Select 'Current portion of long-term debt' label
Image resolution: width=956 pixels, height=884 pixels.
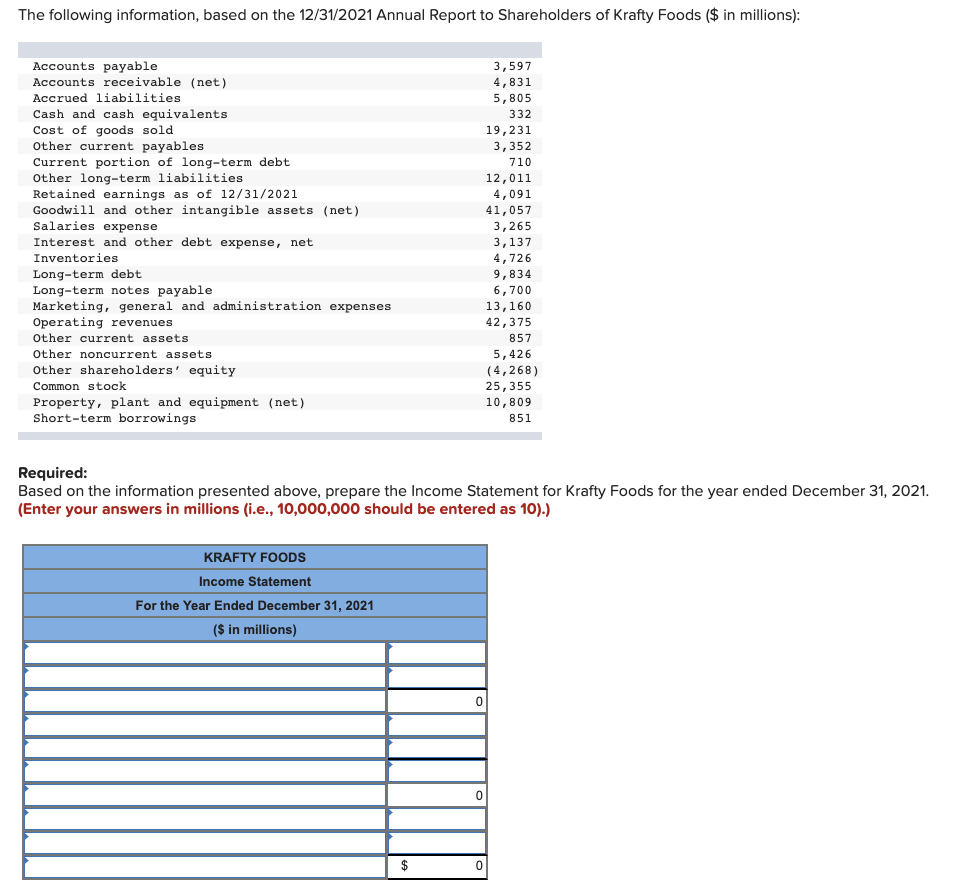[x=162, y=162]
